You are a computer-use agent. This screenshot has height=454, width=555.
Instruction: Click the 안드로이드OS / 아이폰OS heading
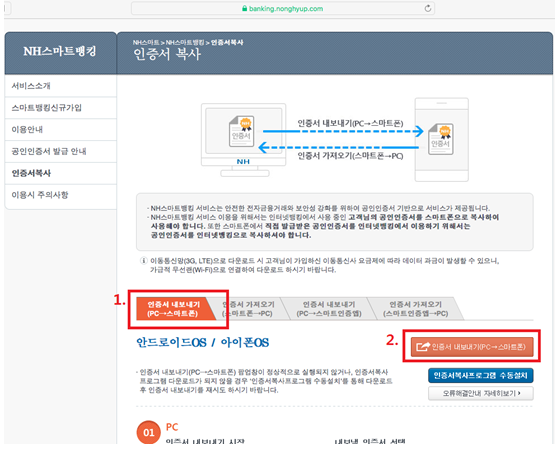(203, 343)
